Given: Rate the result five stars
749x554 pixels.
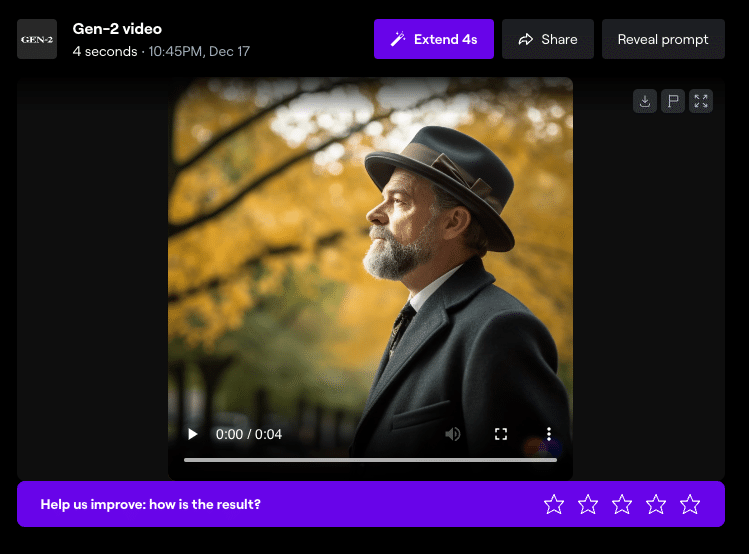Looking at the screenshot, I should tap(690, 504).
